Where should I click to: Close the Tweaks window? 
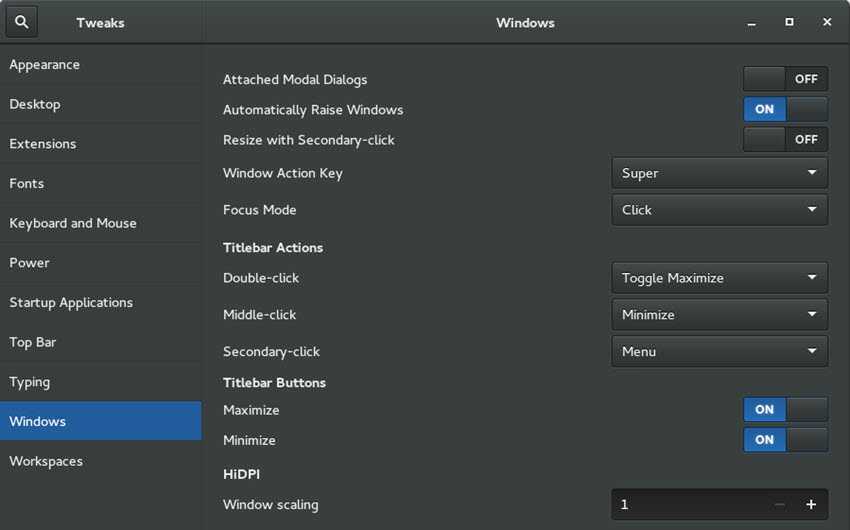pos(827,22)
